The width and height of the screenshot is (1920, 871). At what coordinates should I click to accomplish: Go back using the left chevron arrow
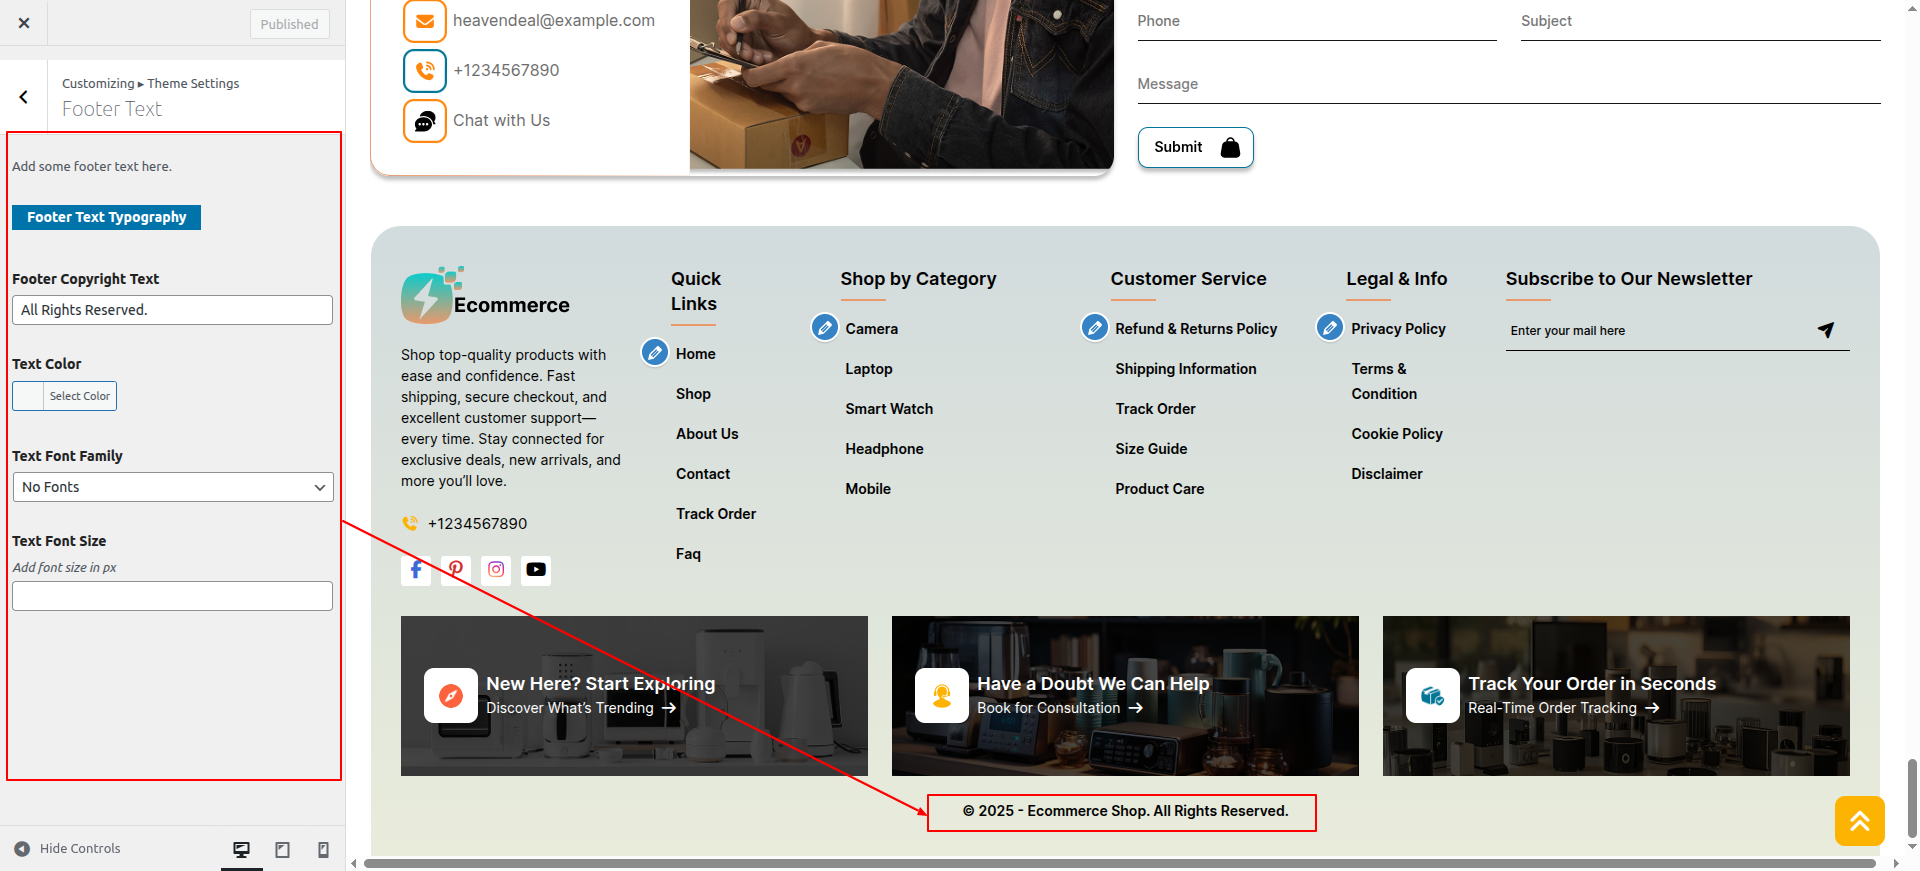tap(24, 97)
